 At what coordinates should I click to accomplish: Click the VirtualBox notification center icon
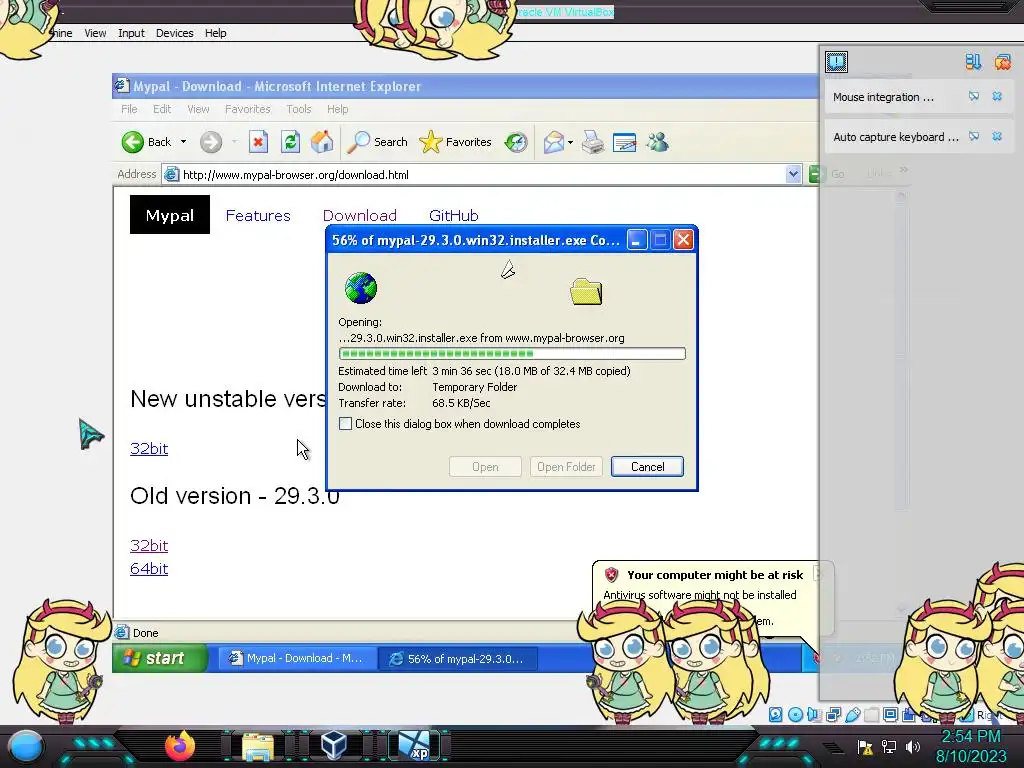[x=837, y=61]
